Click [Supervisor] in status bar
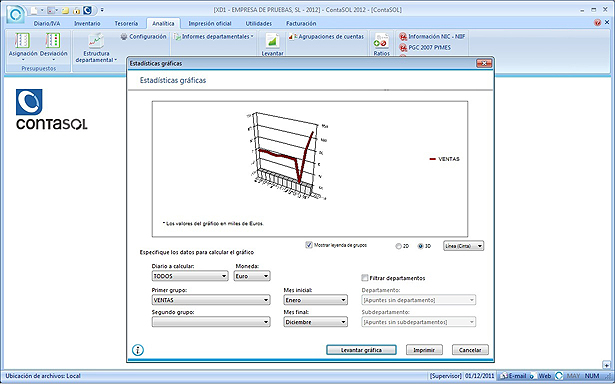Image resolution: width=615 pixels, height=384 pixels. coord(446,376)
